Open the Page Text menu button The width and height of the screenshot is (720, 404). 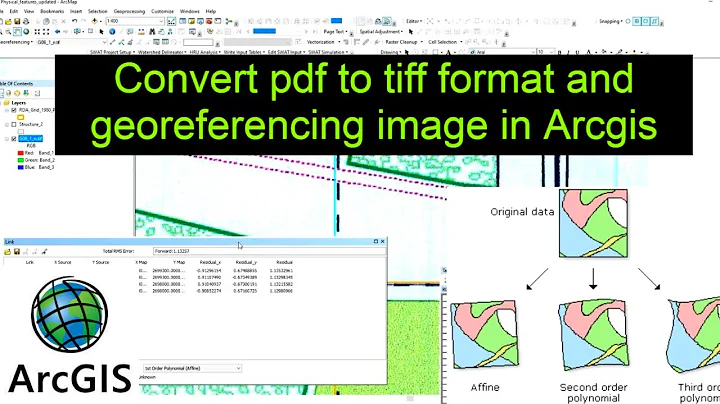(x=335, y=32)
